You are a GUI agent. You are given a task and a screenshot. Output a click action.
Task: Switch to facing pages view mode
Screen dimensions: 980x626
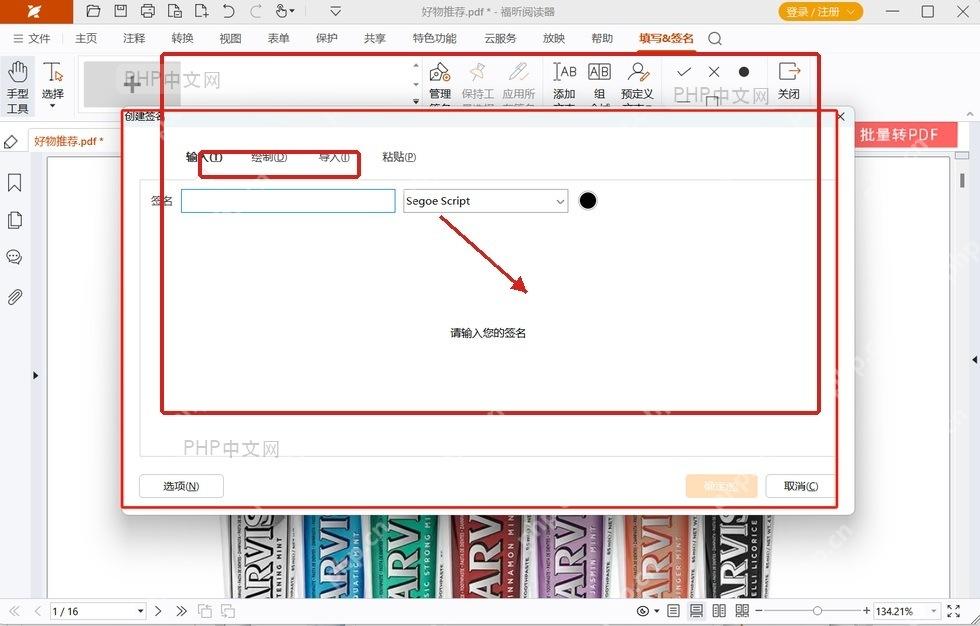(x=719, y=611)
